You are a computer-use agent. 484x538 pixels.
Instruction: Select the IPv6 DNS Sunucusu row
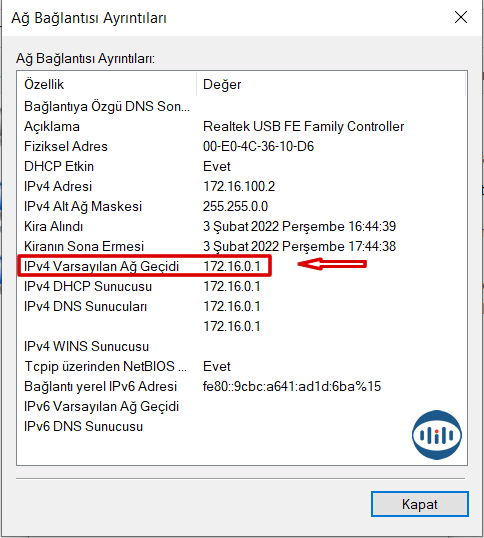tap(242, 426)
